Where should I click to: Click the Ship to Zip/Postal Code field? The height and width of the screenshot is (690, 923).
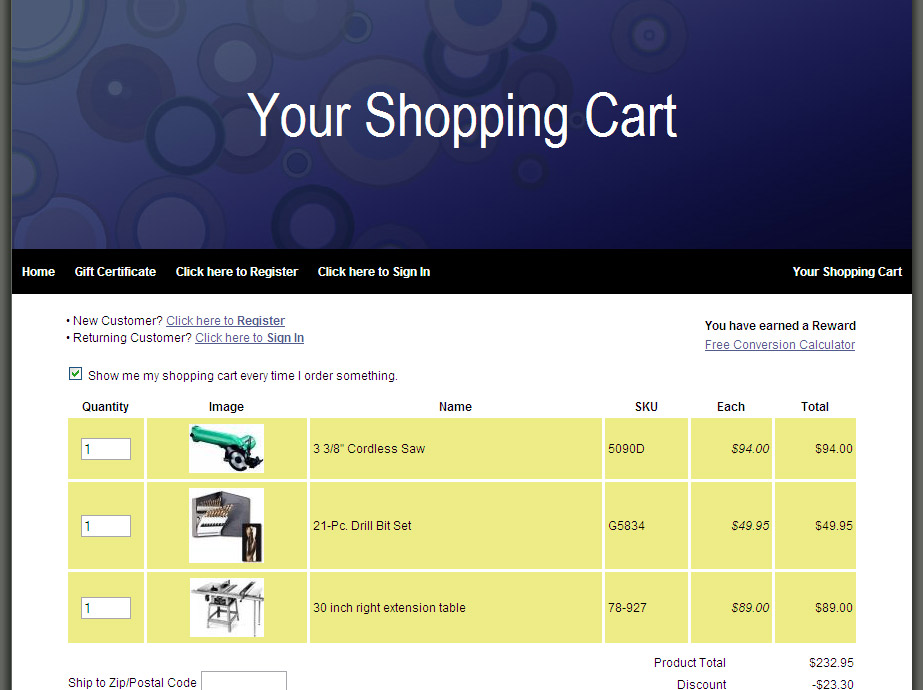(243, 681)
